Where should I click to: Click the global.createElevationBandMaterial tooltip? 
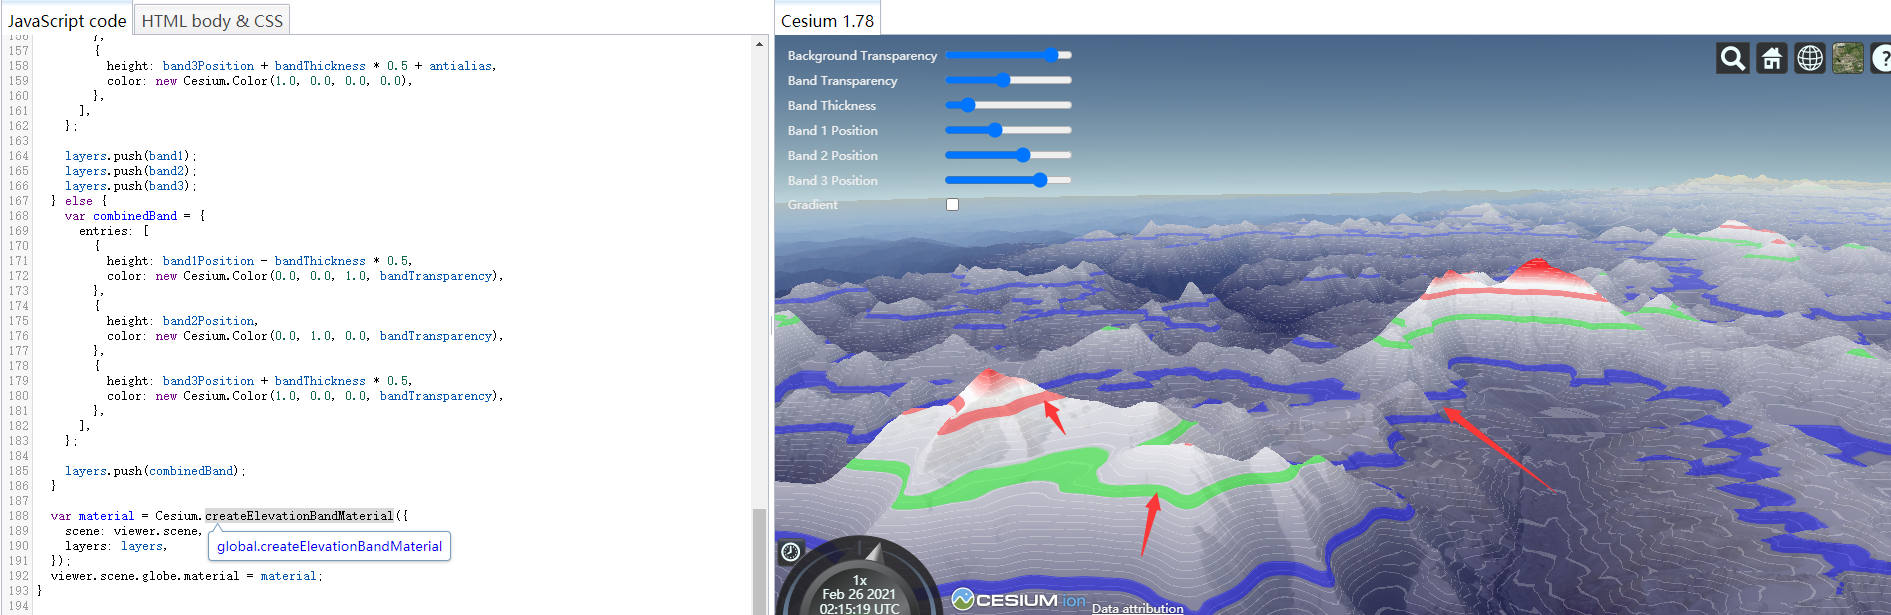[329, 546]
